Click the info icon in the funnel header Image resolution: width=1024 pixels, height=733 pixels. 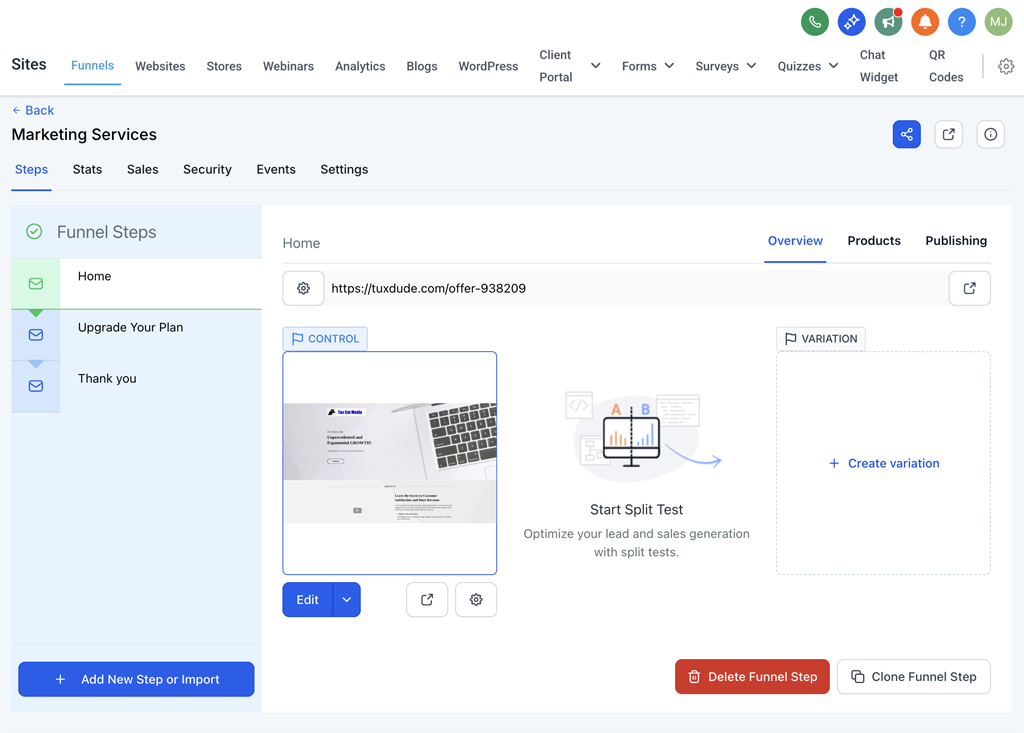990,133
